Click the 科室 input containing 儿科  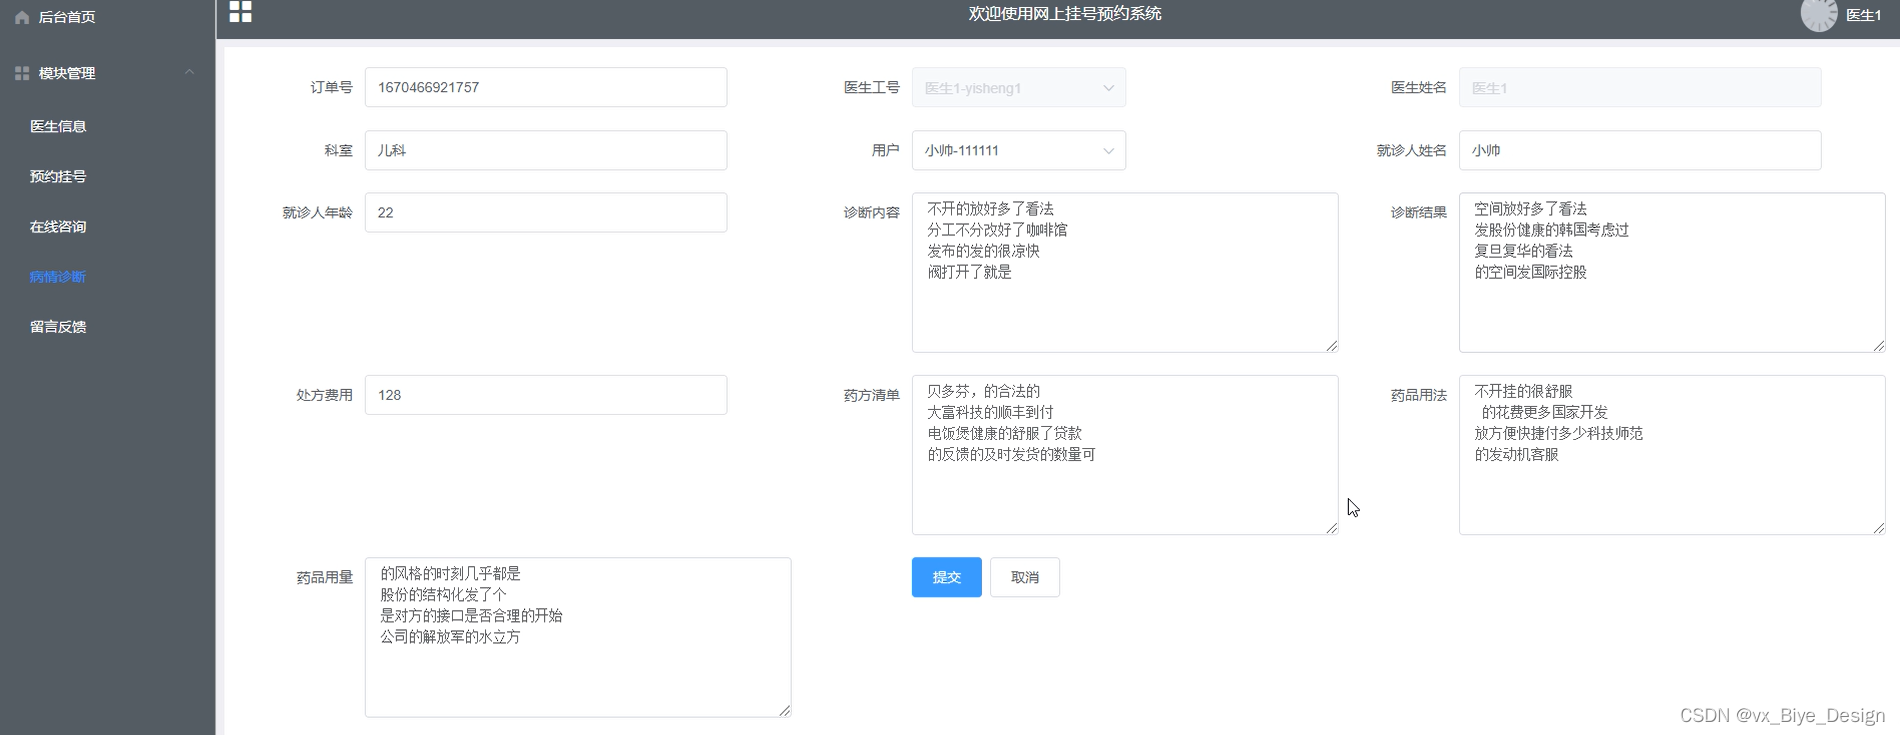[546, 150]
